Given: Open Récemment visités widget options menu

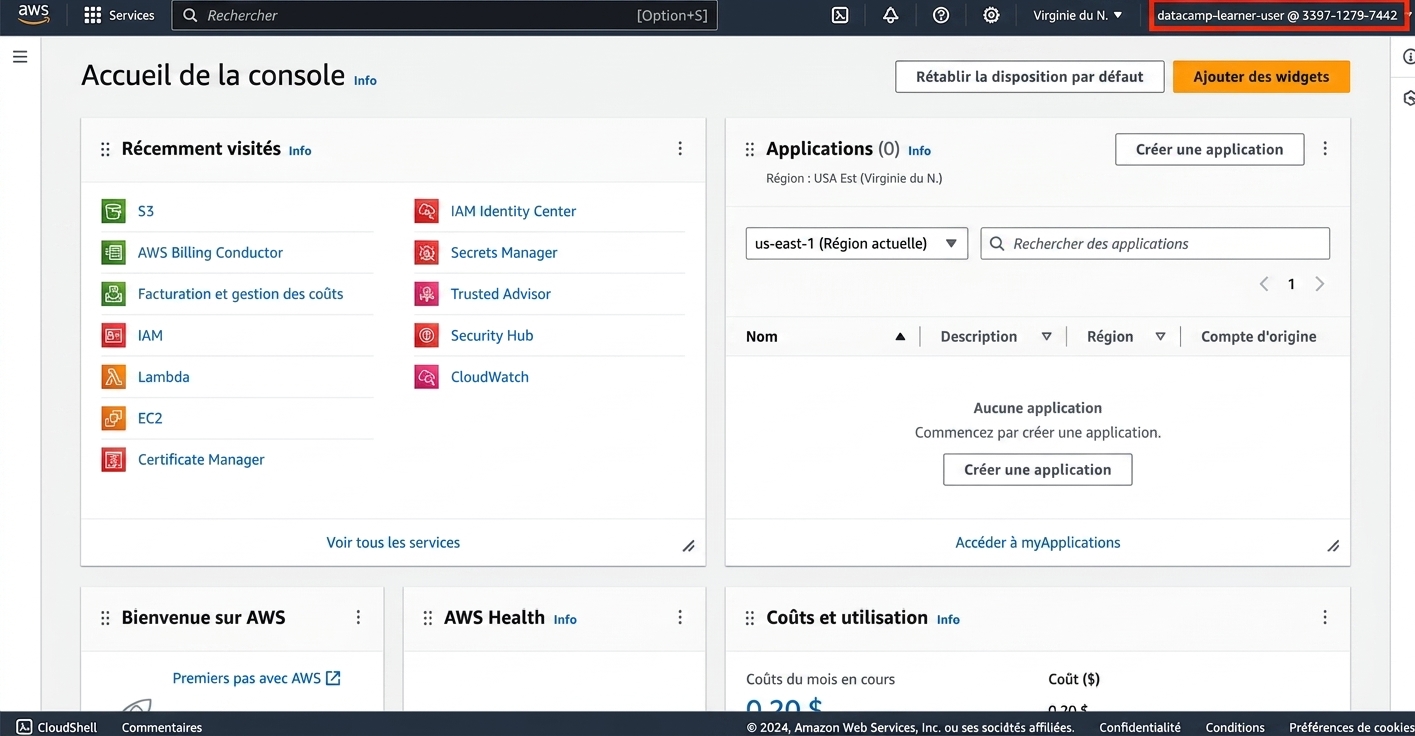Looking at the screenshot, I should (680, 149).
